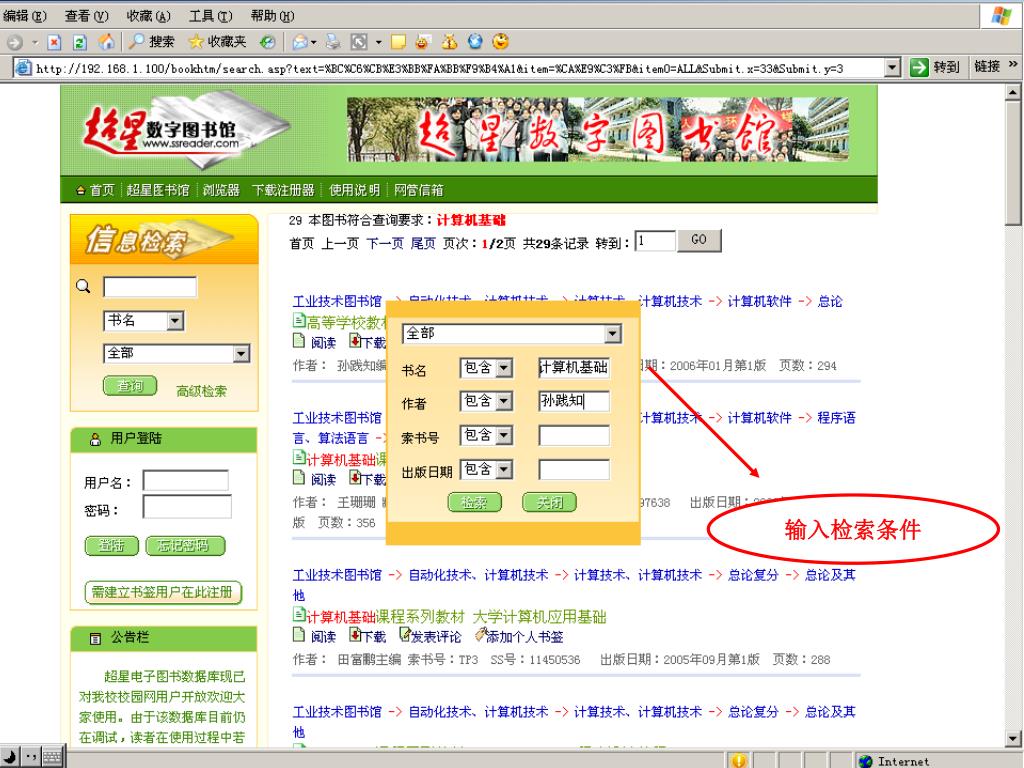Click the empty 出版日期 input field
The image size is (1024, 768).
coord(574,470)
